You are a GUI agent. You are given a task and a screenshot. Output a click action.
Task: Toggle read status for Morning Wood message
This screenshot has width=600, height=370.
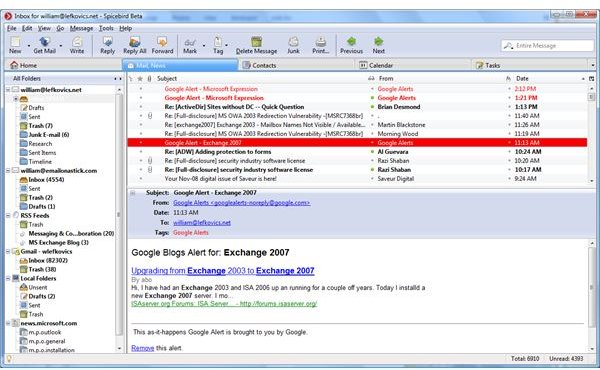(372, 134)
